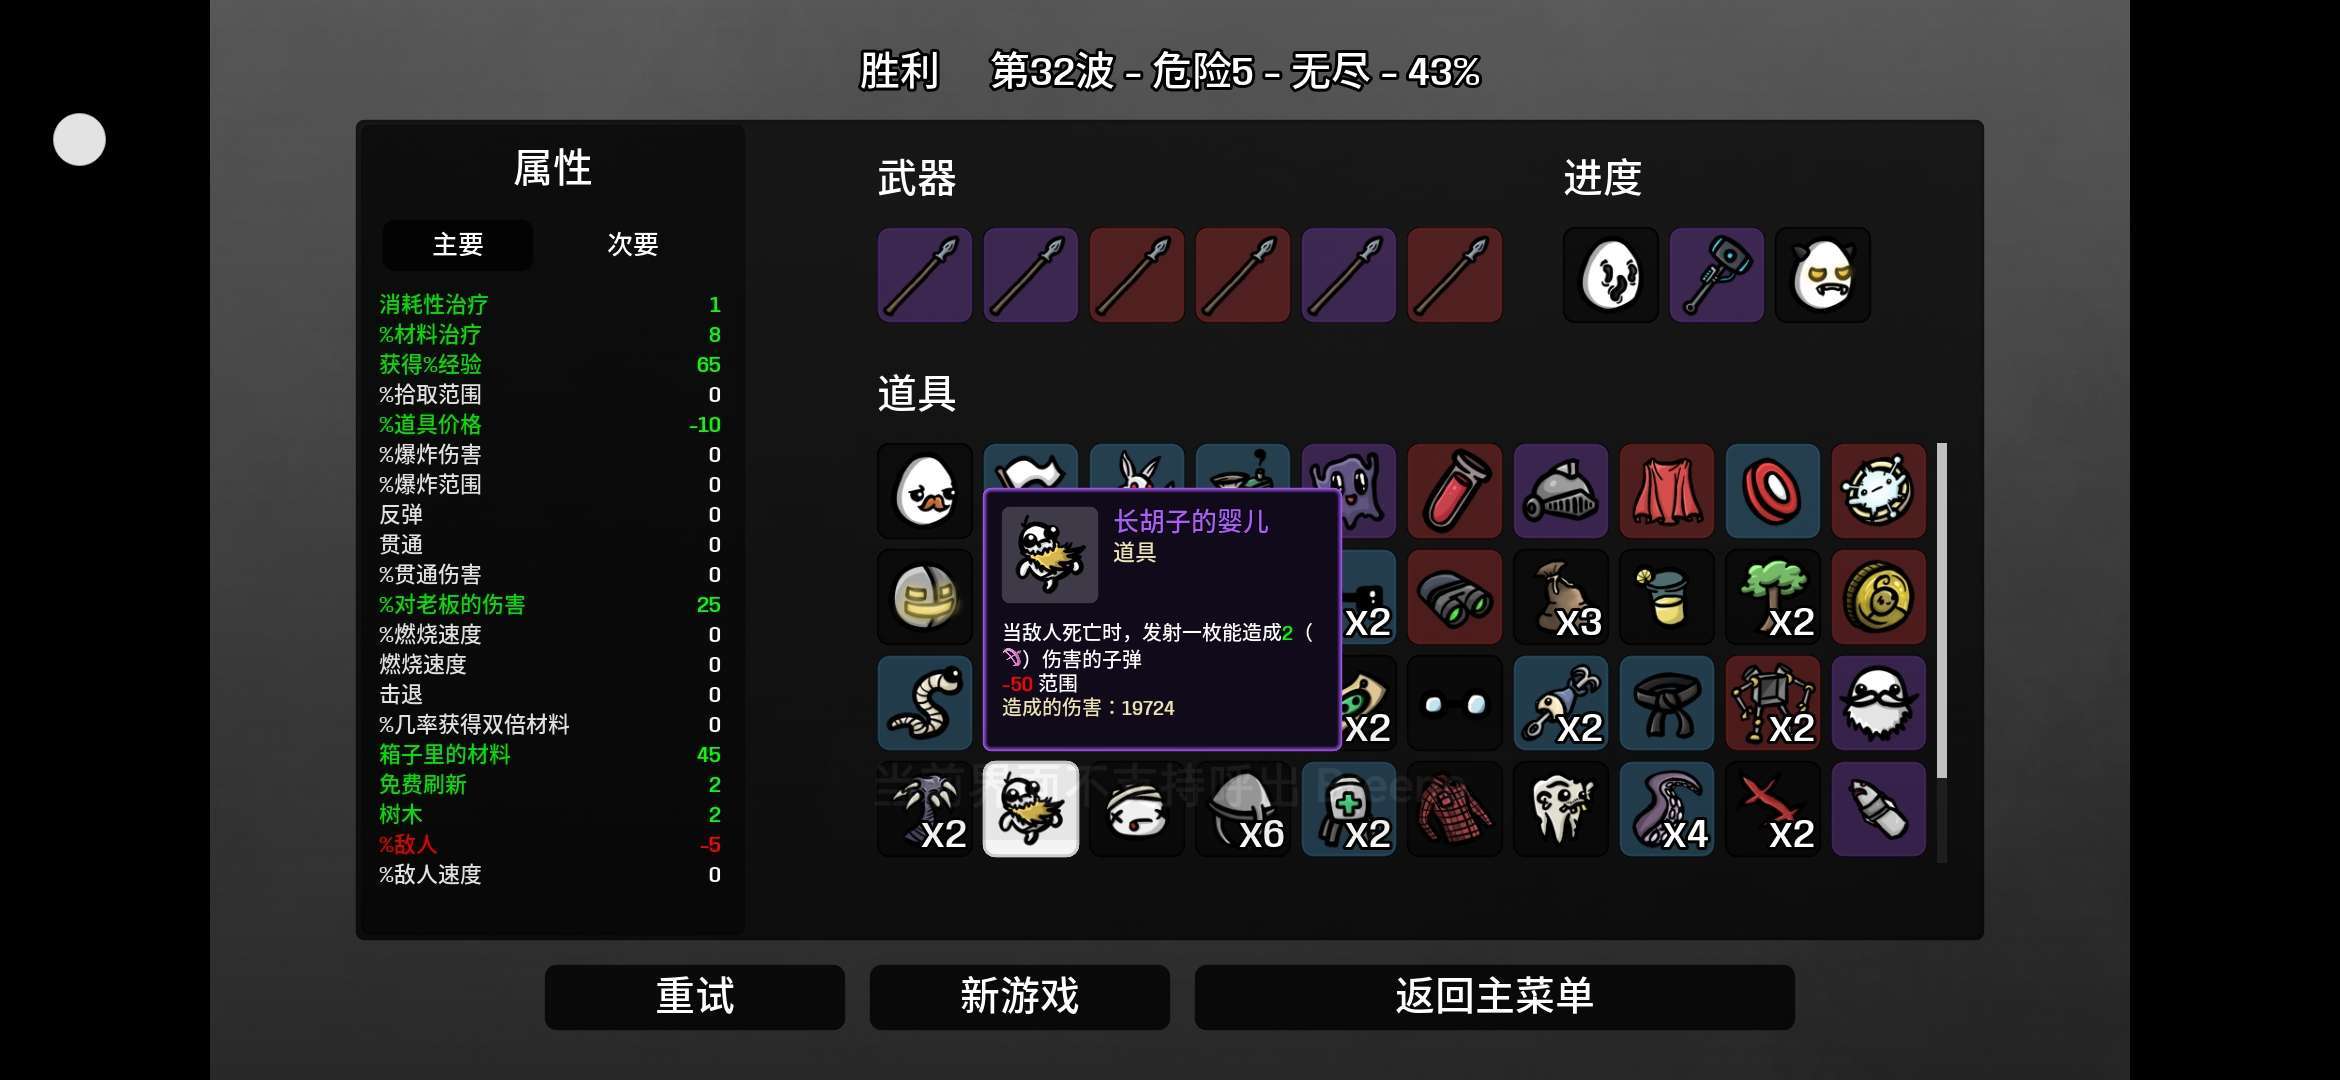
Task: Click the red potion vial item
Action: pos(1455,491)
